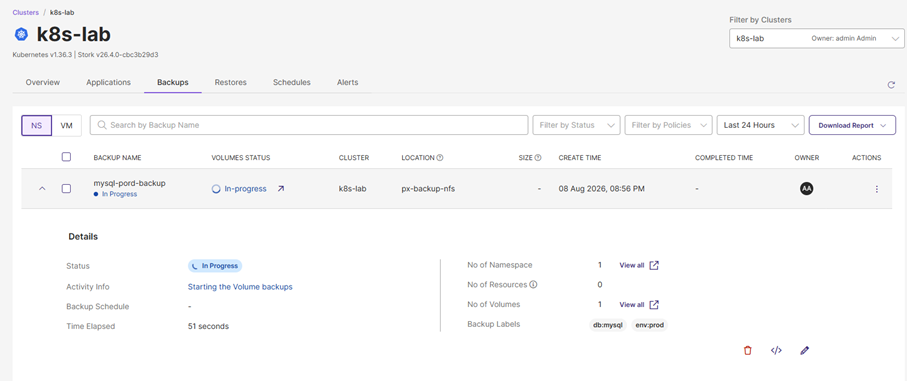Click the In Progress status badge
907x381 pixels.
point(215,265)
